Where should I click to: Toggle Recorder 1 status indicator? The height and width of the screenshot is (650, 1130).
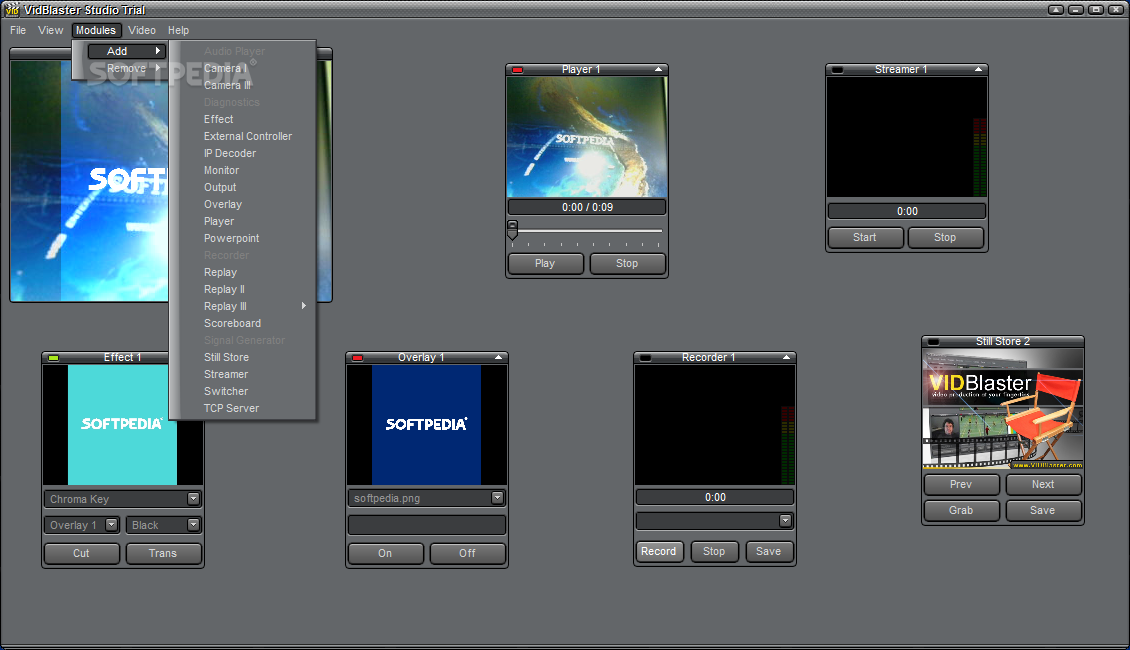[646, 357]
